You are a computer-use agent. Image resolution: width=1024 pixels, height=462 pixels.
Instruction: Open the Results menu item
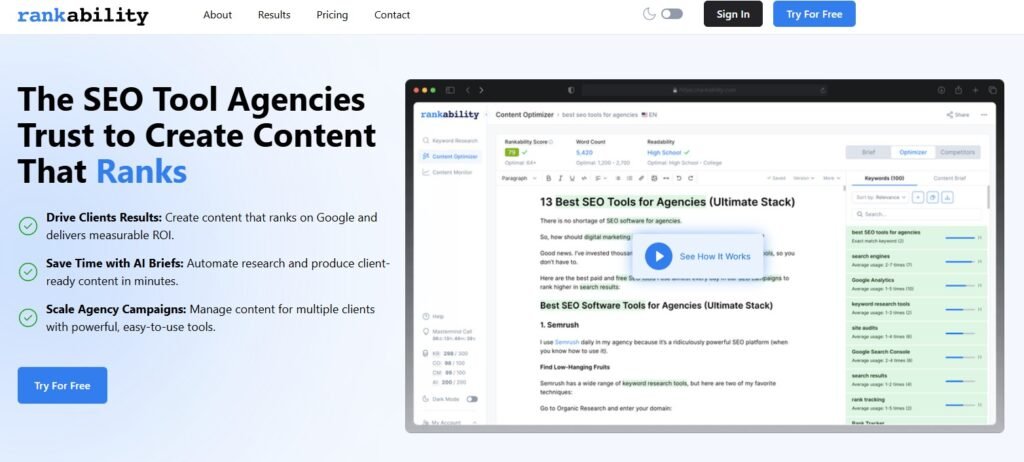click(274, 14)
